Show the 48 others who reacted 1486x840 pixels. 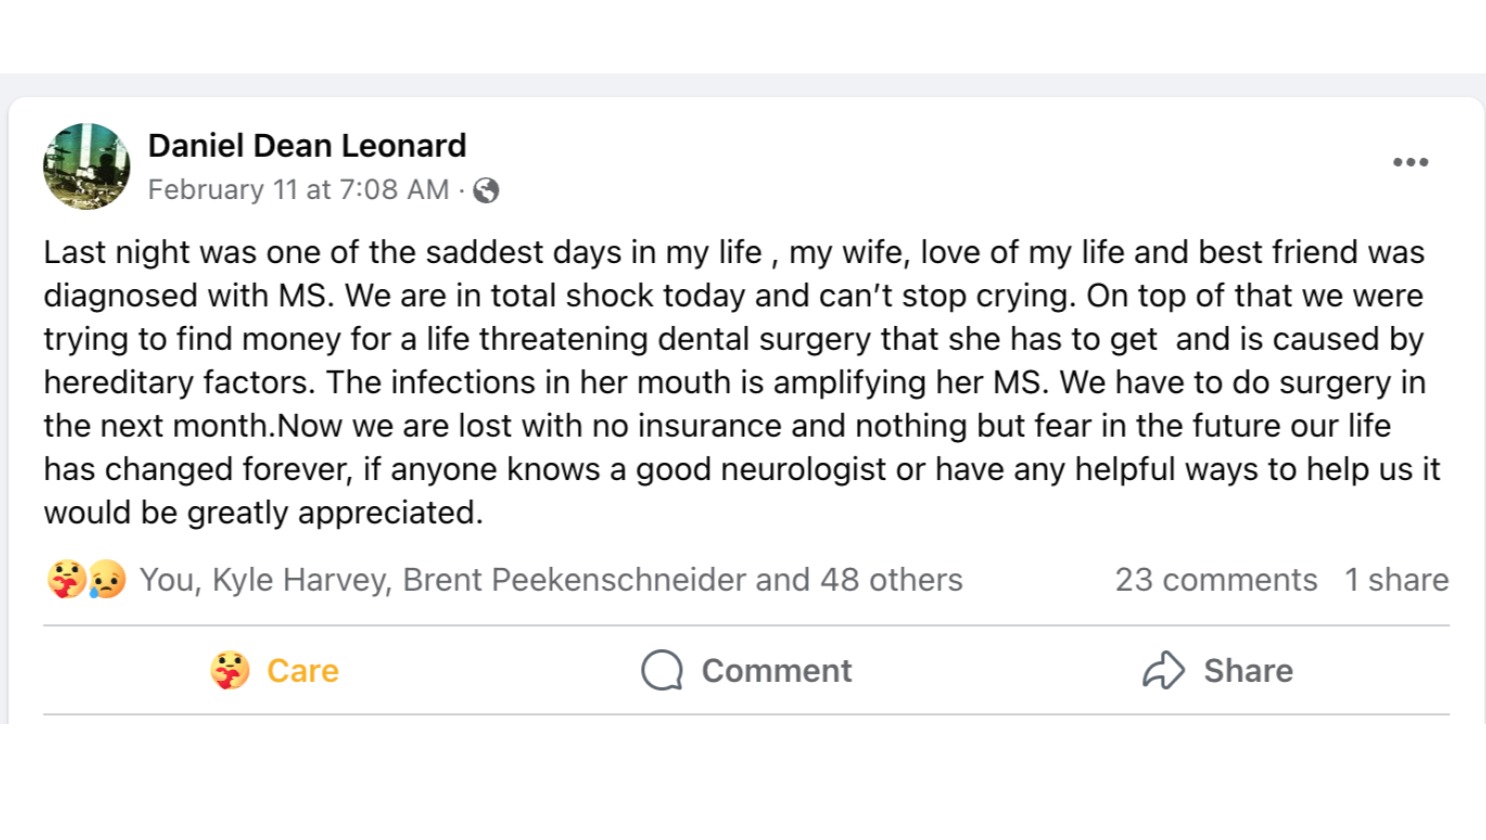point(890,580)
